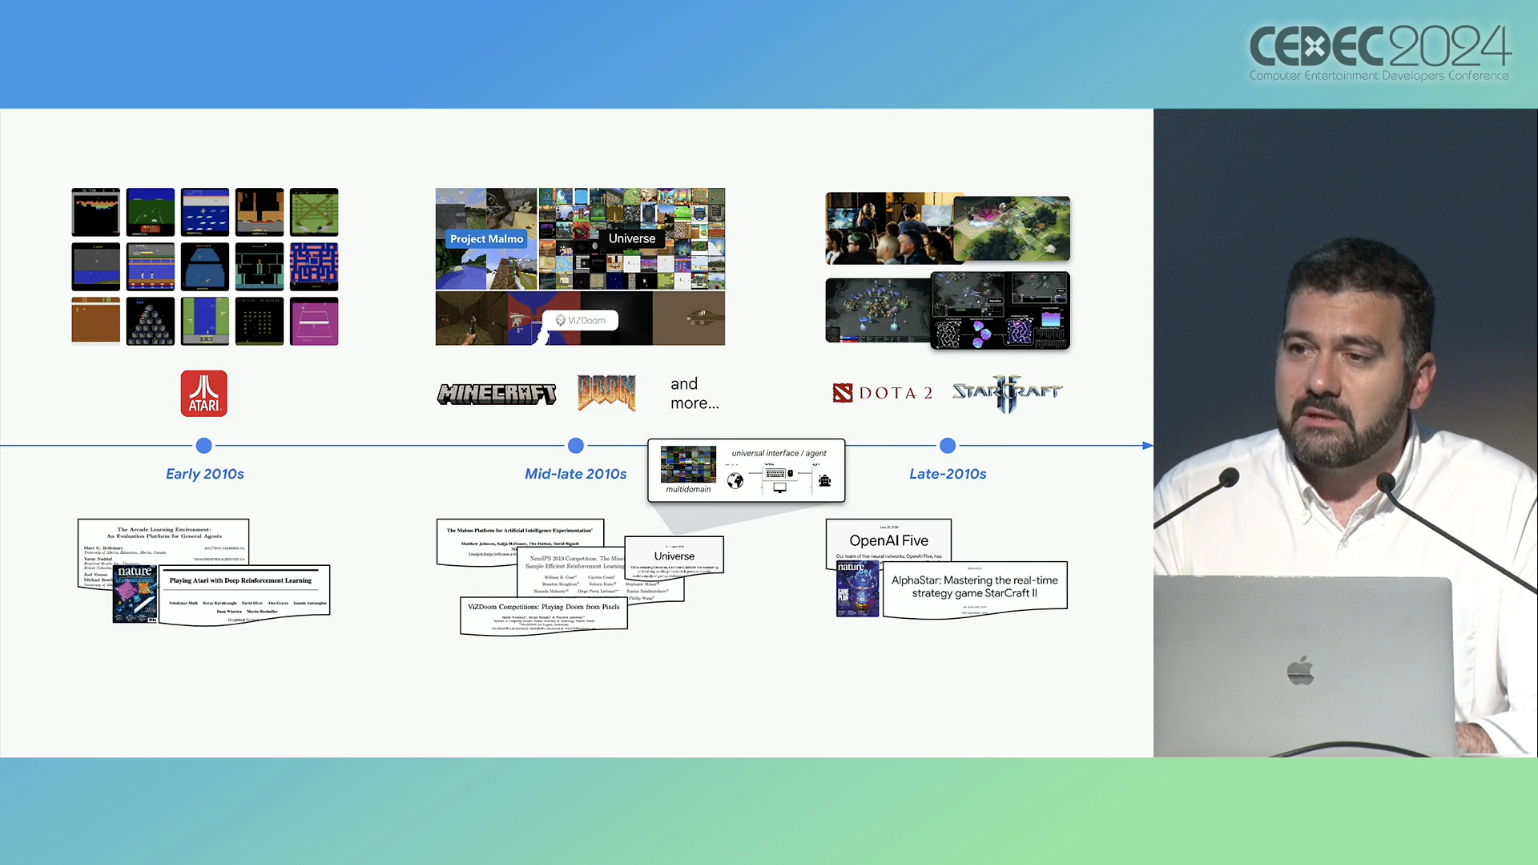The width and height of the screenshot is (1538, 865).
Task: Click the Doom game logo
Action: pyautogui.click(x=607, y=392)
